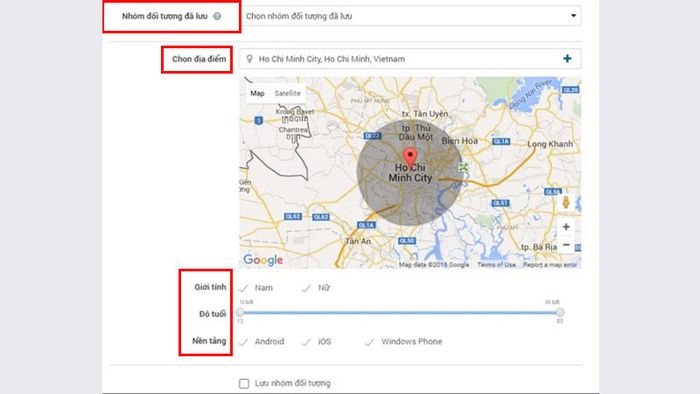700x394 pixels.
Task: Open Report a map error link
Action: (x=550, y=265)
